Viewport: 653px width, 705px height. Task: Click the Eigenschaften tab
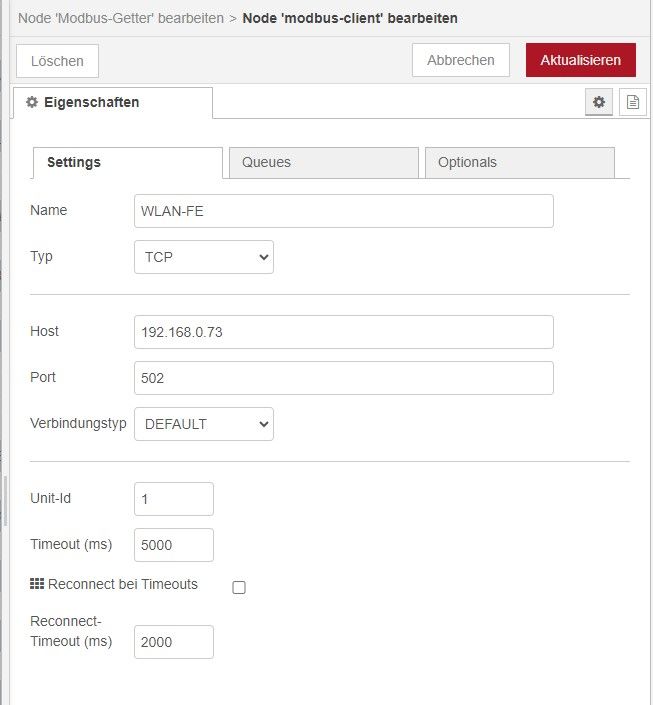click(x=112, y=103)
